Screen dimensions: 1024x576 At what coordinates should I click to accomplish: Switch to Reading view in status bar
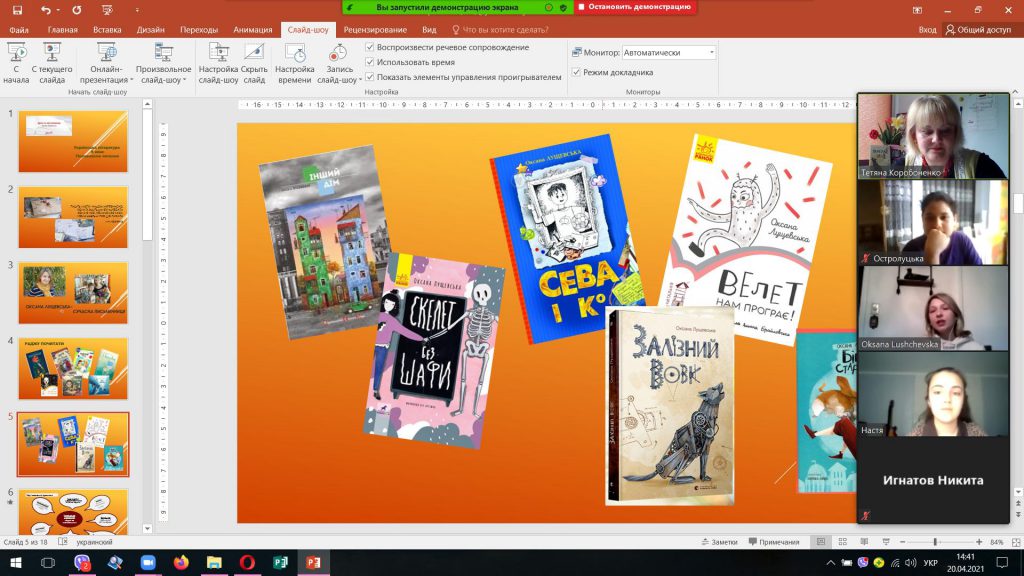[x=864, y=542]
